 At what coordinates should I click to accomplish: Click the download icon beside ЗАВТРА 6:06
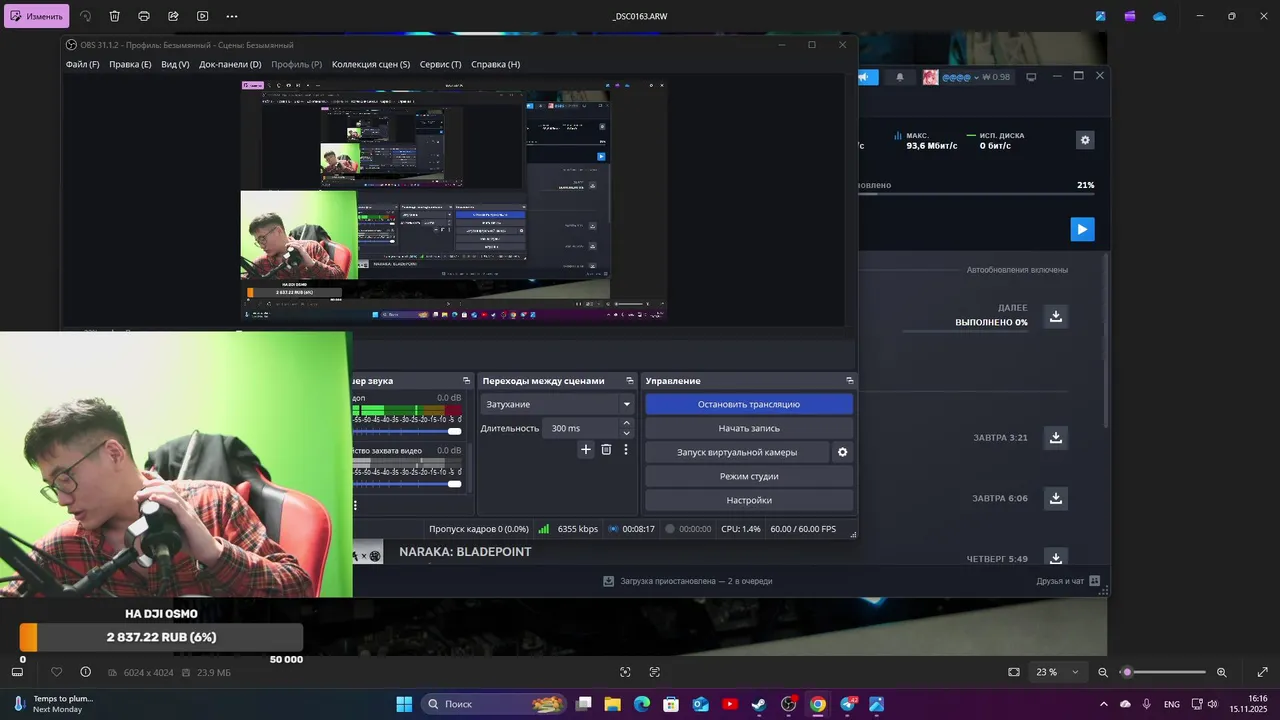click(1055, 498)
